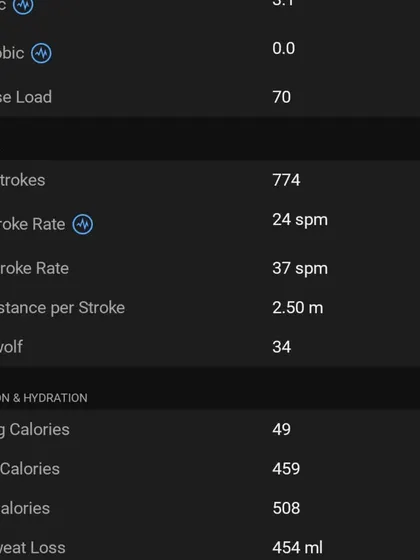
Task: Open chart icon next to Stroke Rate
Action: (82, 224)
